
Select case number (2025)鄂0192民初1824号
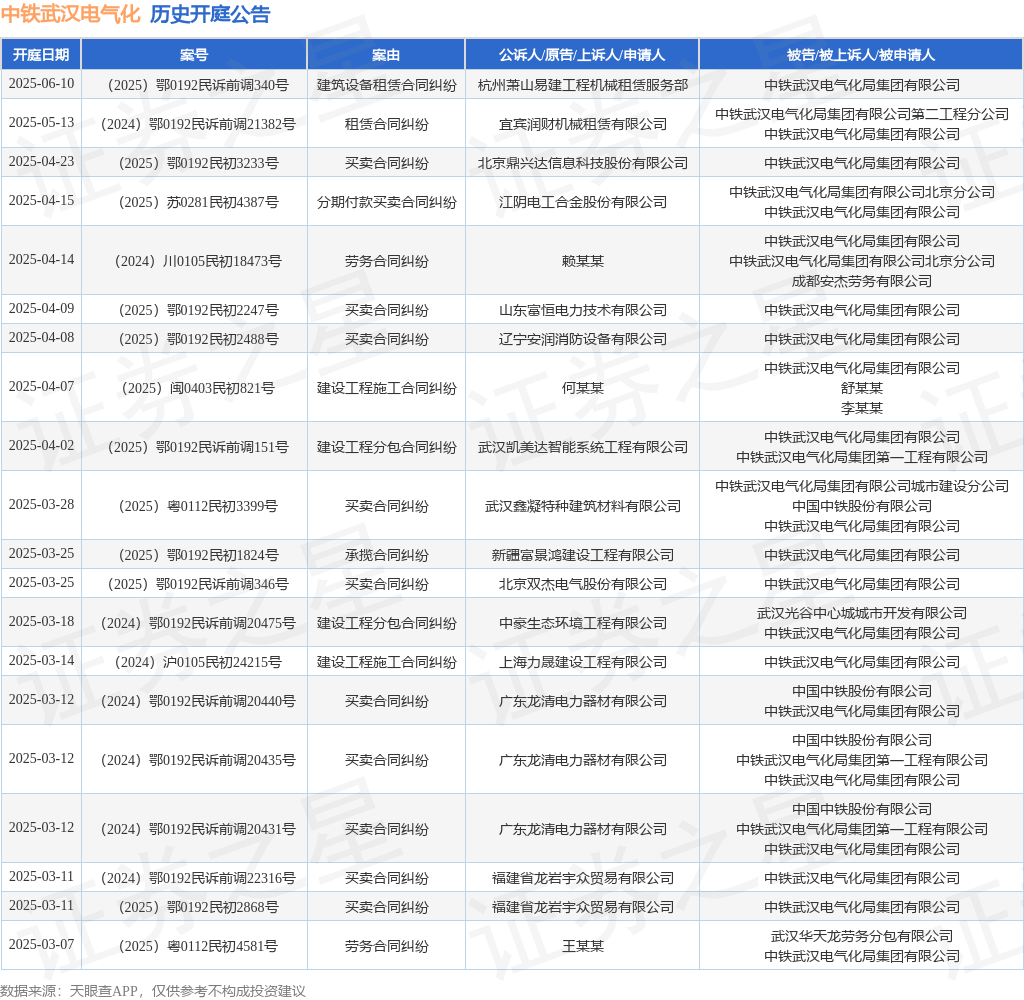[194, 555]
